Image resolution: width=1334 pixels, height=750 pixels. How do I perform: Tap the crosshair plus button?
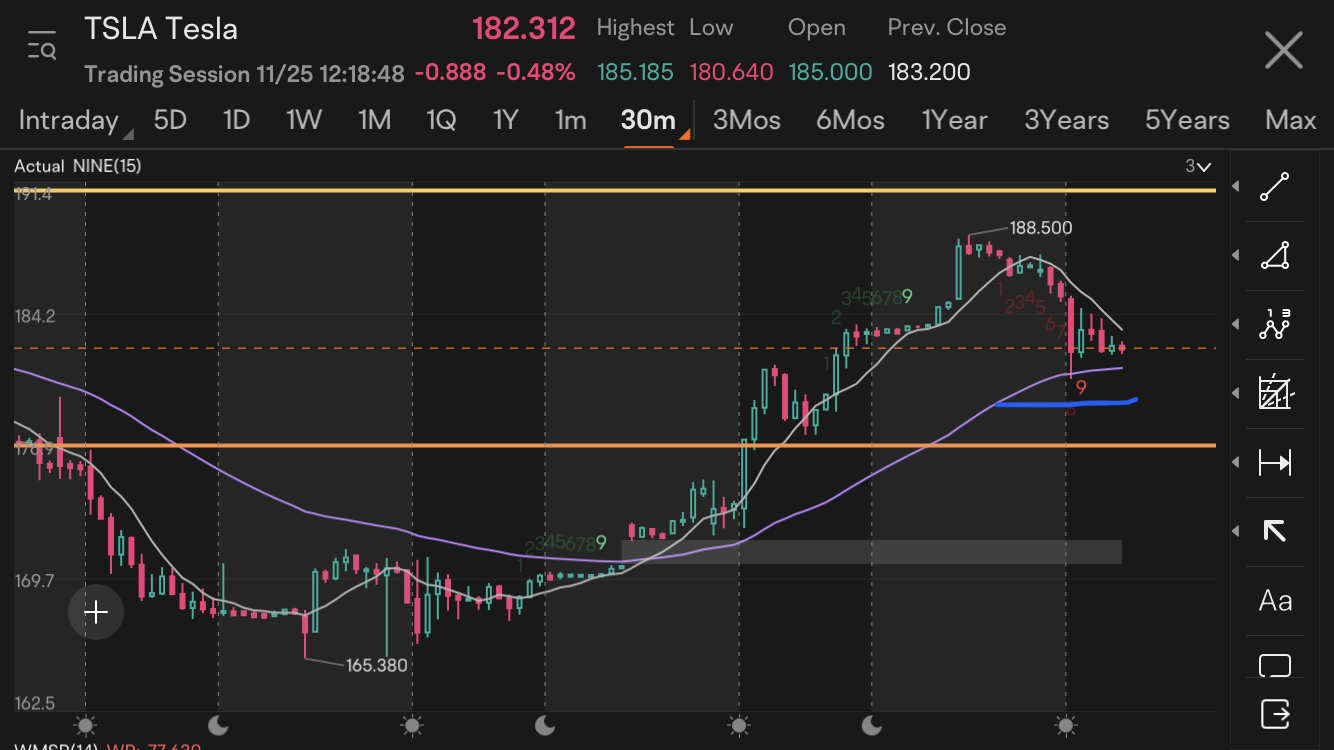(x=96, y=612)
